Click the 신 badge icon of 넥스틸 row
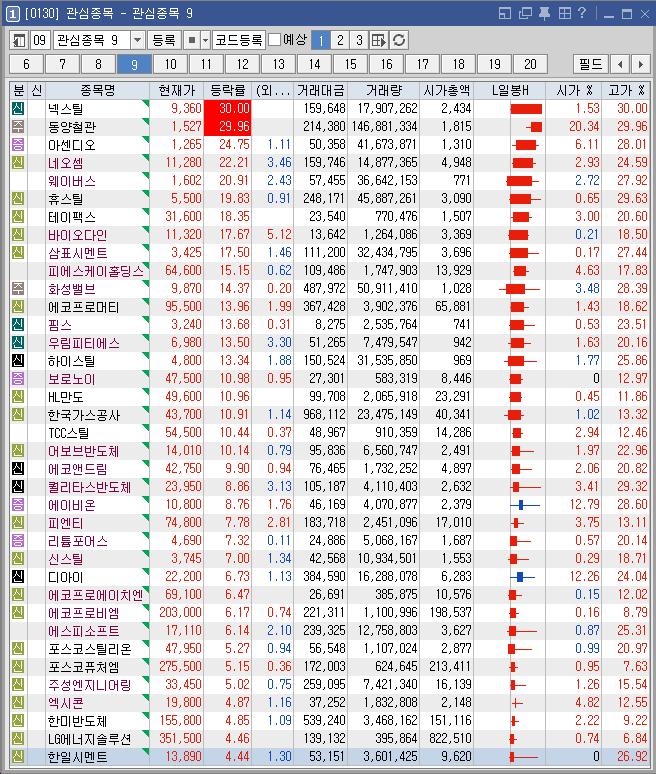The height and width of the screenshot is (774, 656). (x=18, y=108)
